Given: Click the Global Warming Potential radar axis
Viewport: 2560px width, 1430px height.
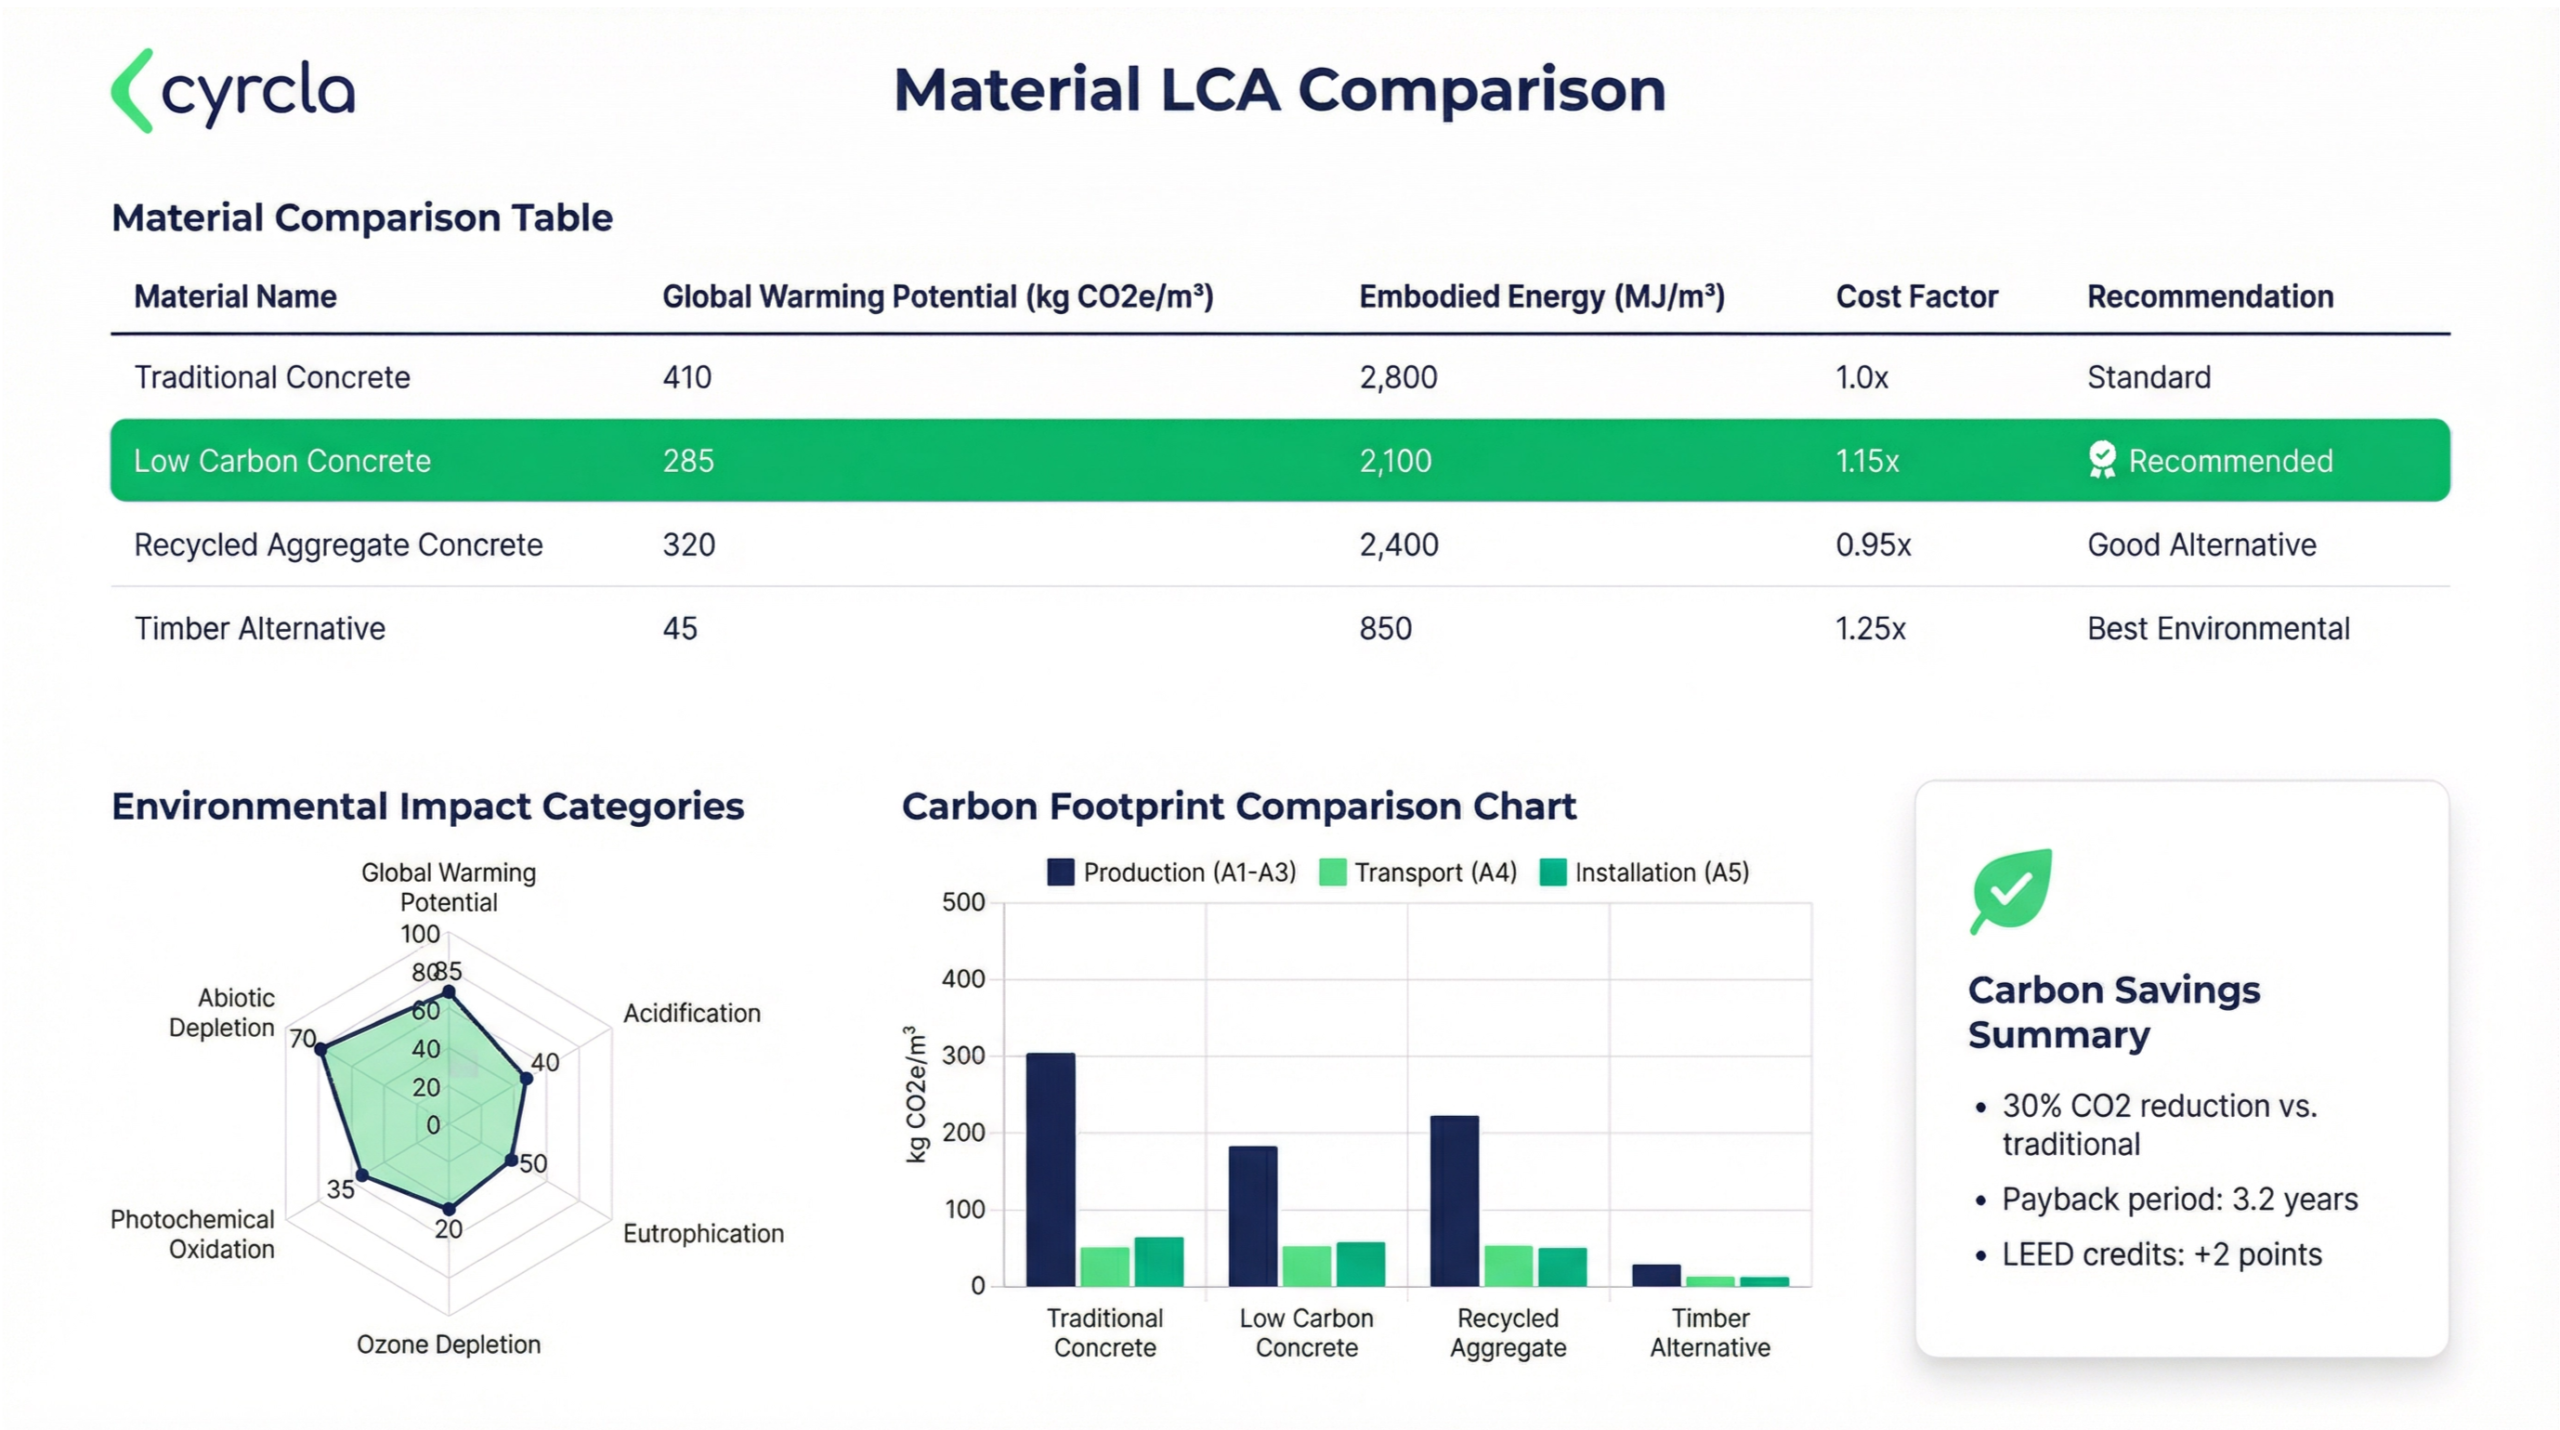Looking at the screenshot, I should (450, 887).
